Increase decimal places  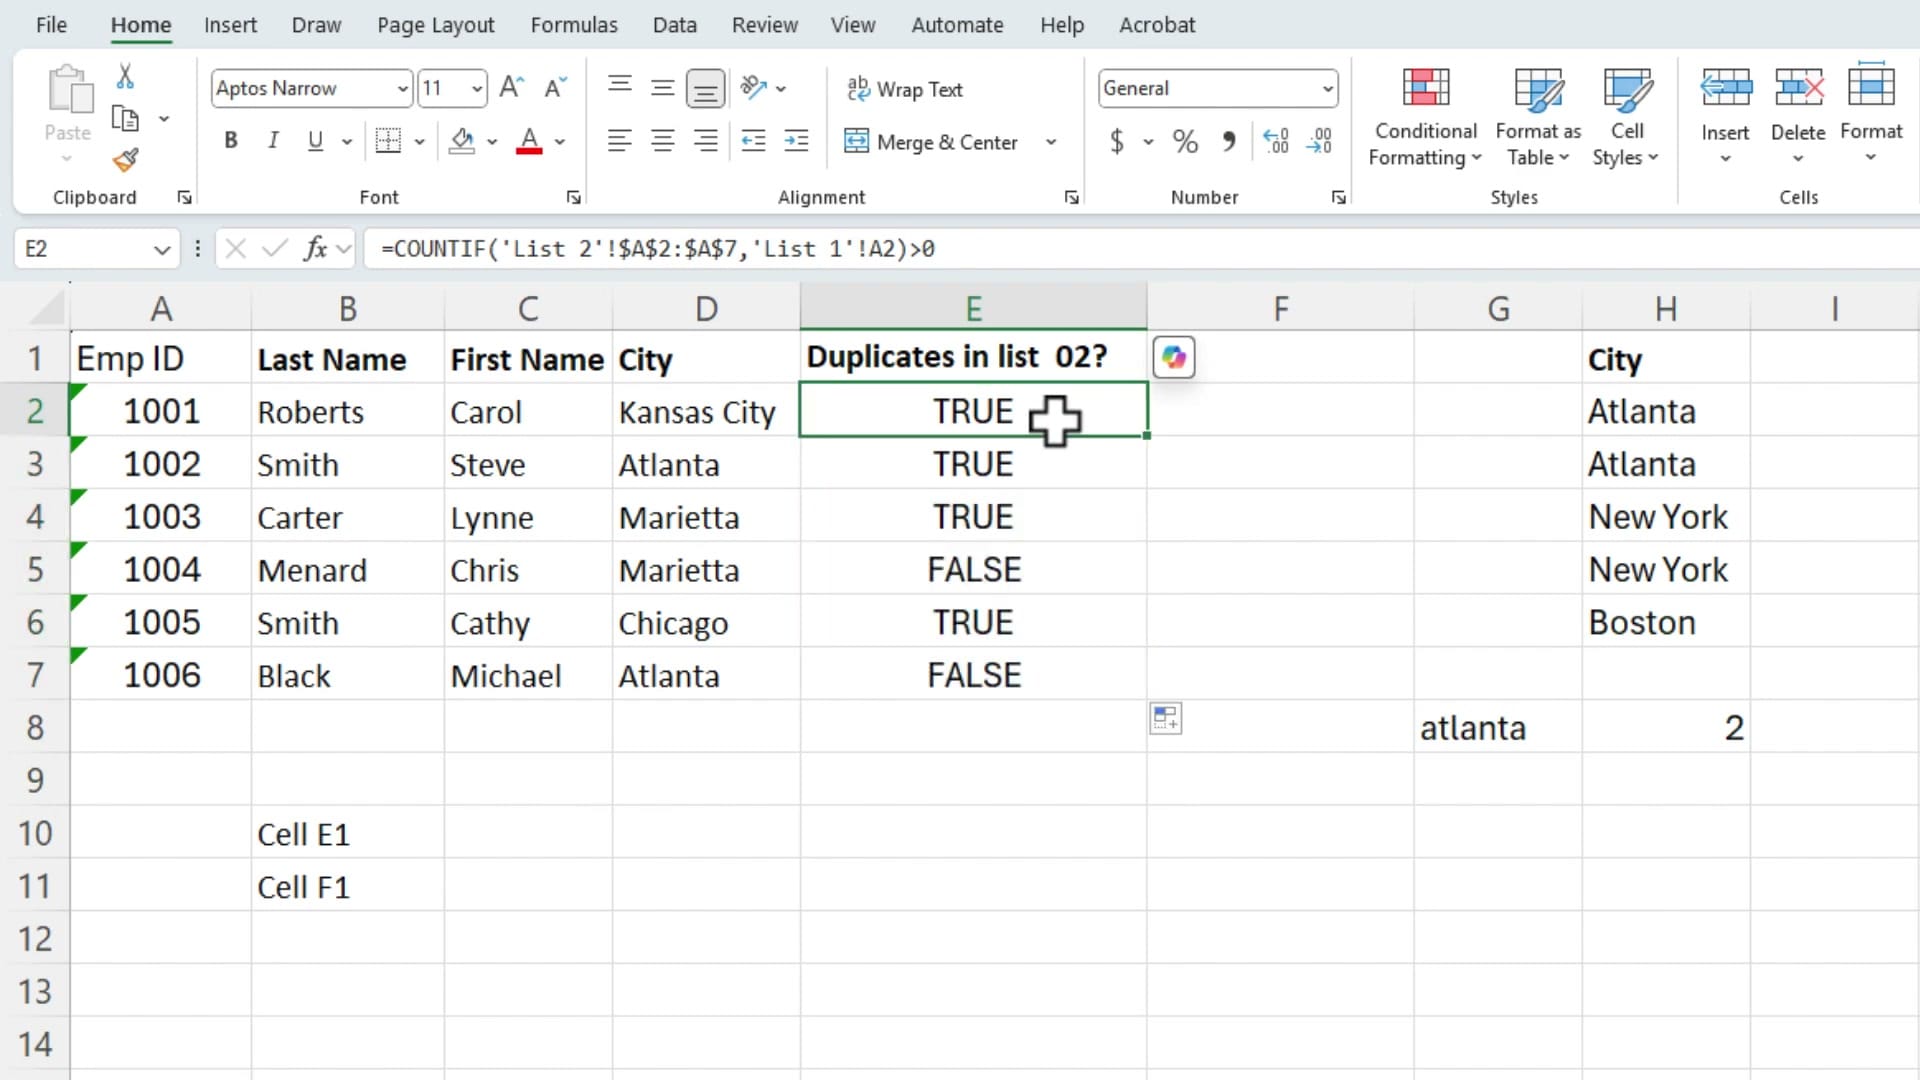1275,141
